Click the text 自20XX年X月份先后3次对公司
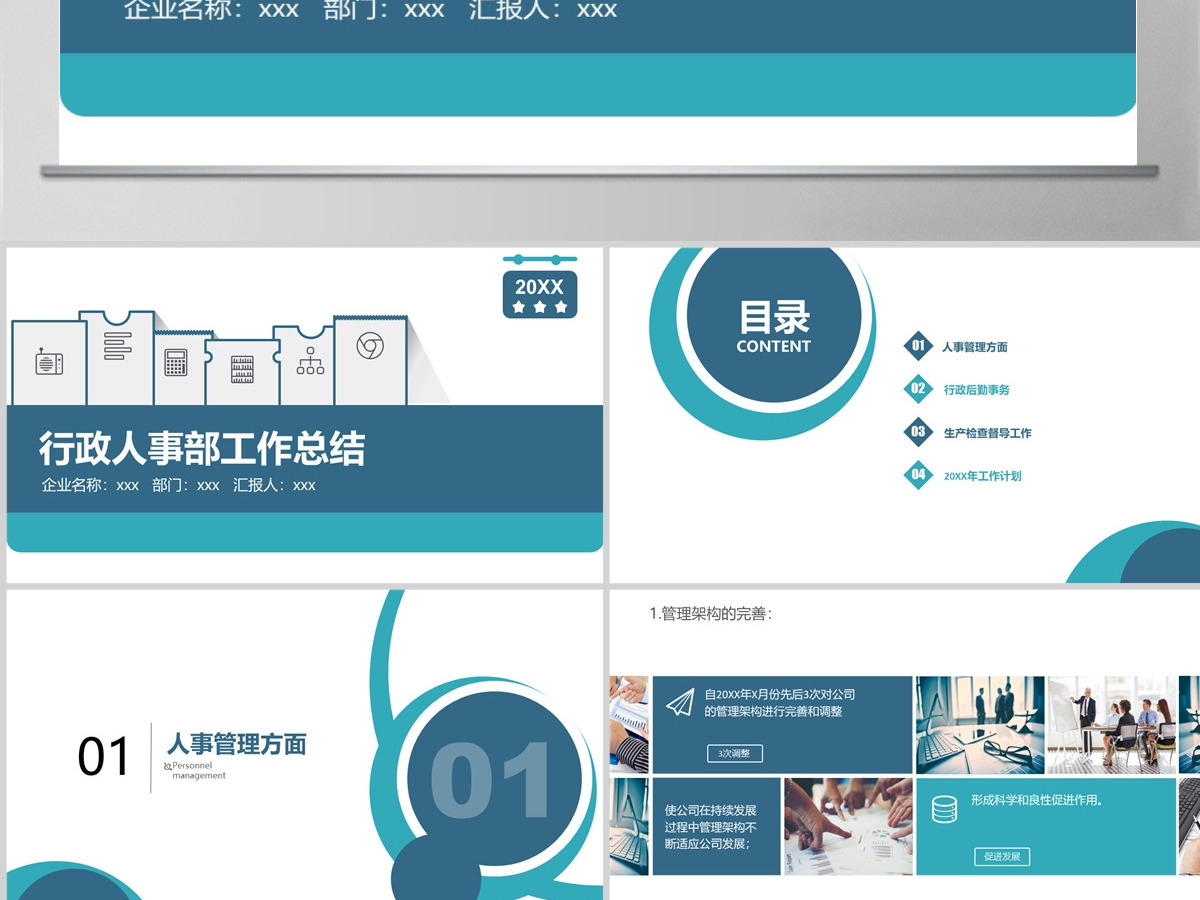The image size is (1200, 900). coord(780,694)
